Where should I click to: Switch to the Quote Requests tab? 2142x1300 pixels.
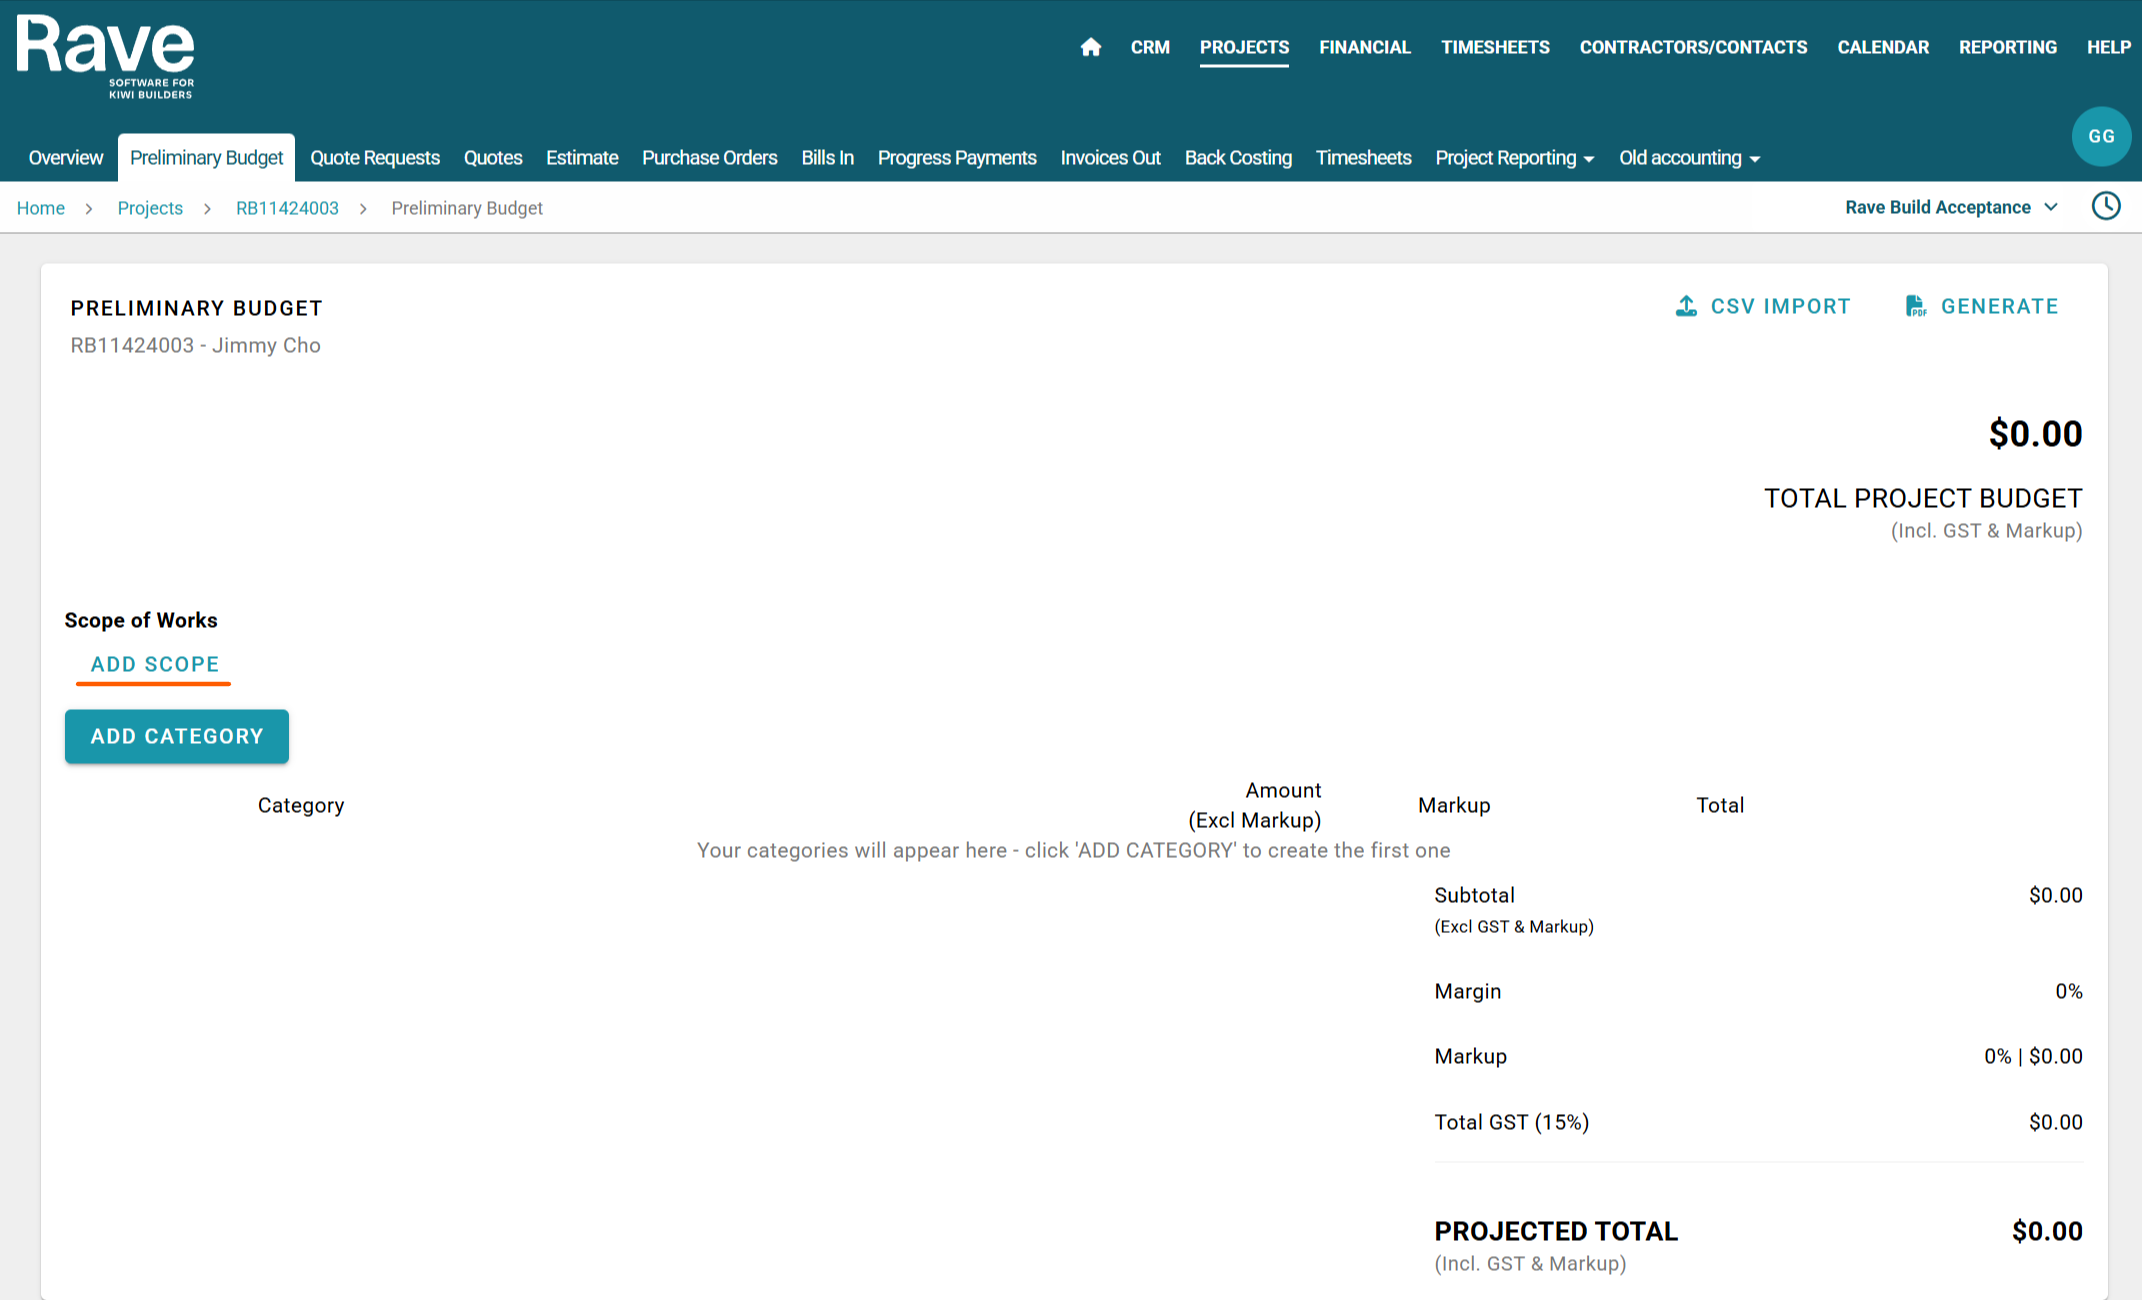pyautogui.click(x=375, y=158)
